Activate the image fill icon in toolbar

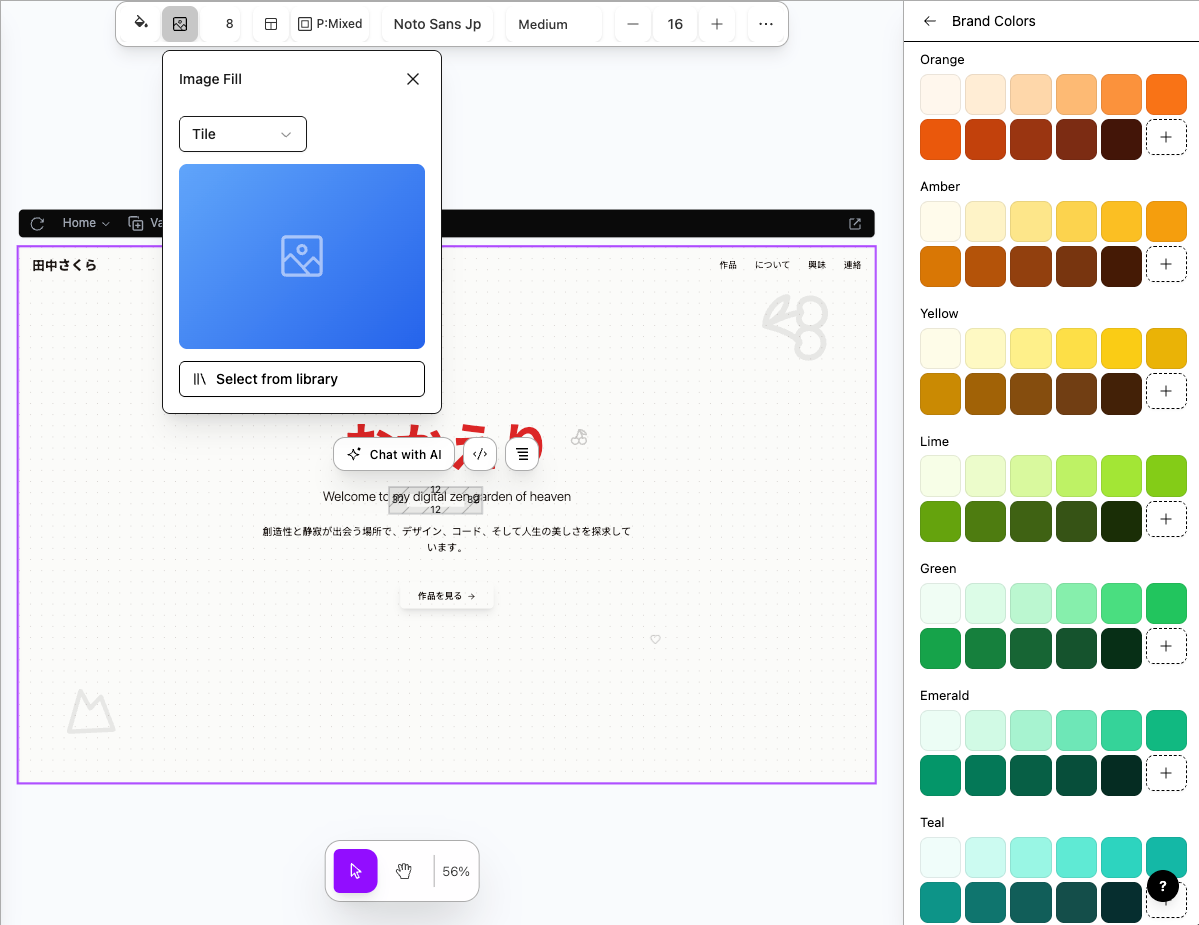coord(180,23)
